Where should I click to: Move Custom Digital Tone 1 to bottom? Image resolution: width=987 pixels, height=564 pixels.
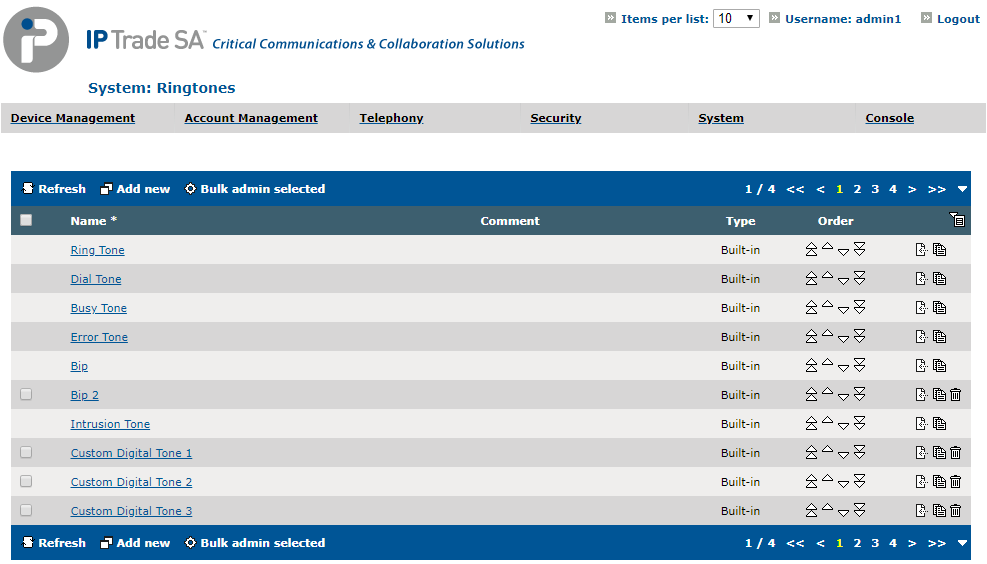pos(859,452)
